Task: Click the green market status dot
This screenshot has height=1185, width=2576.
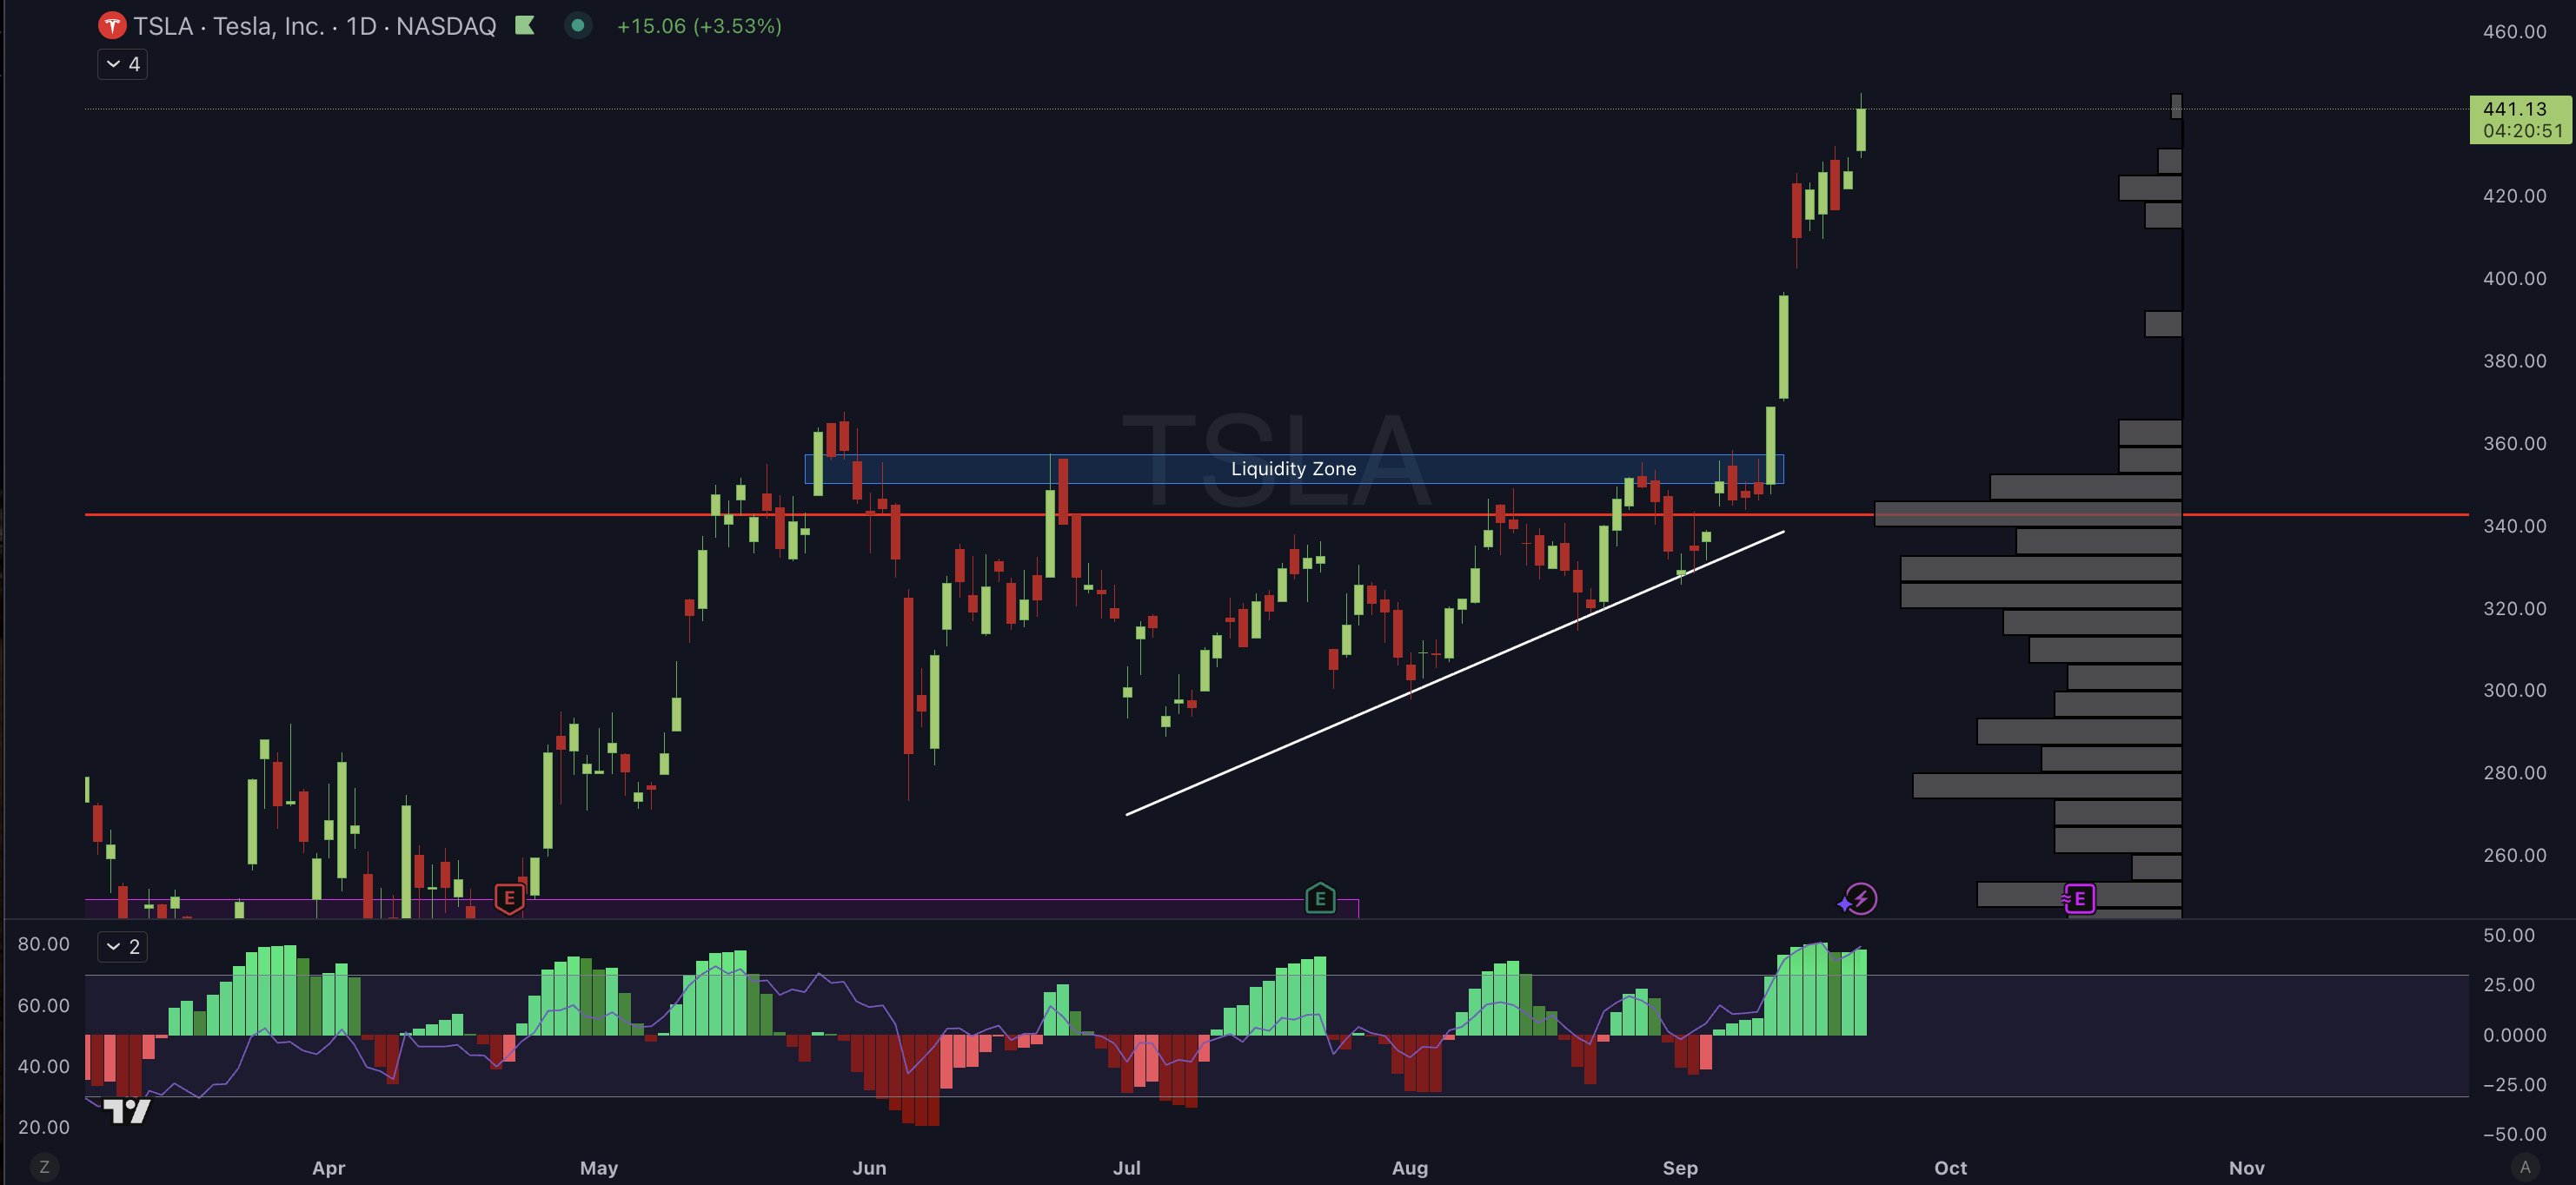Action: point(577,26)
